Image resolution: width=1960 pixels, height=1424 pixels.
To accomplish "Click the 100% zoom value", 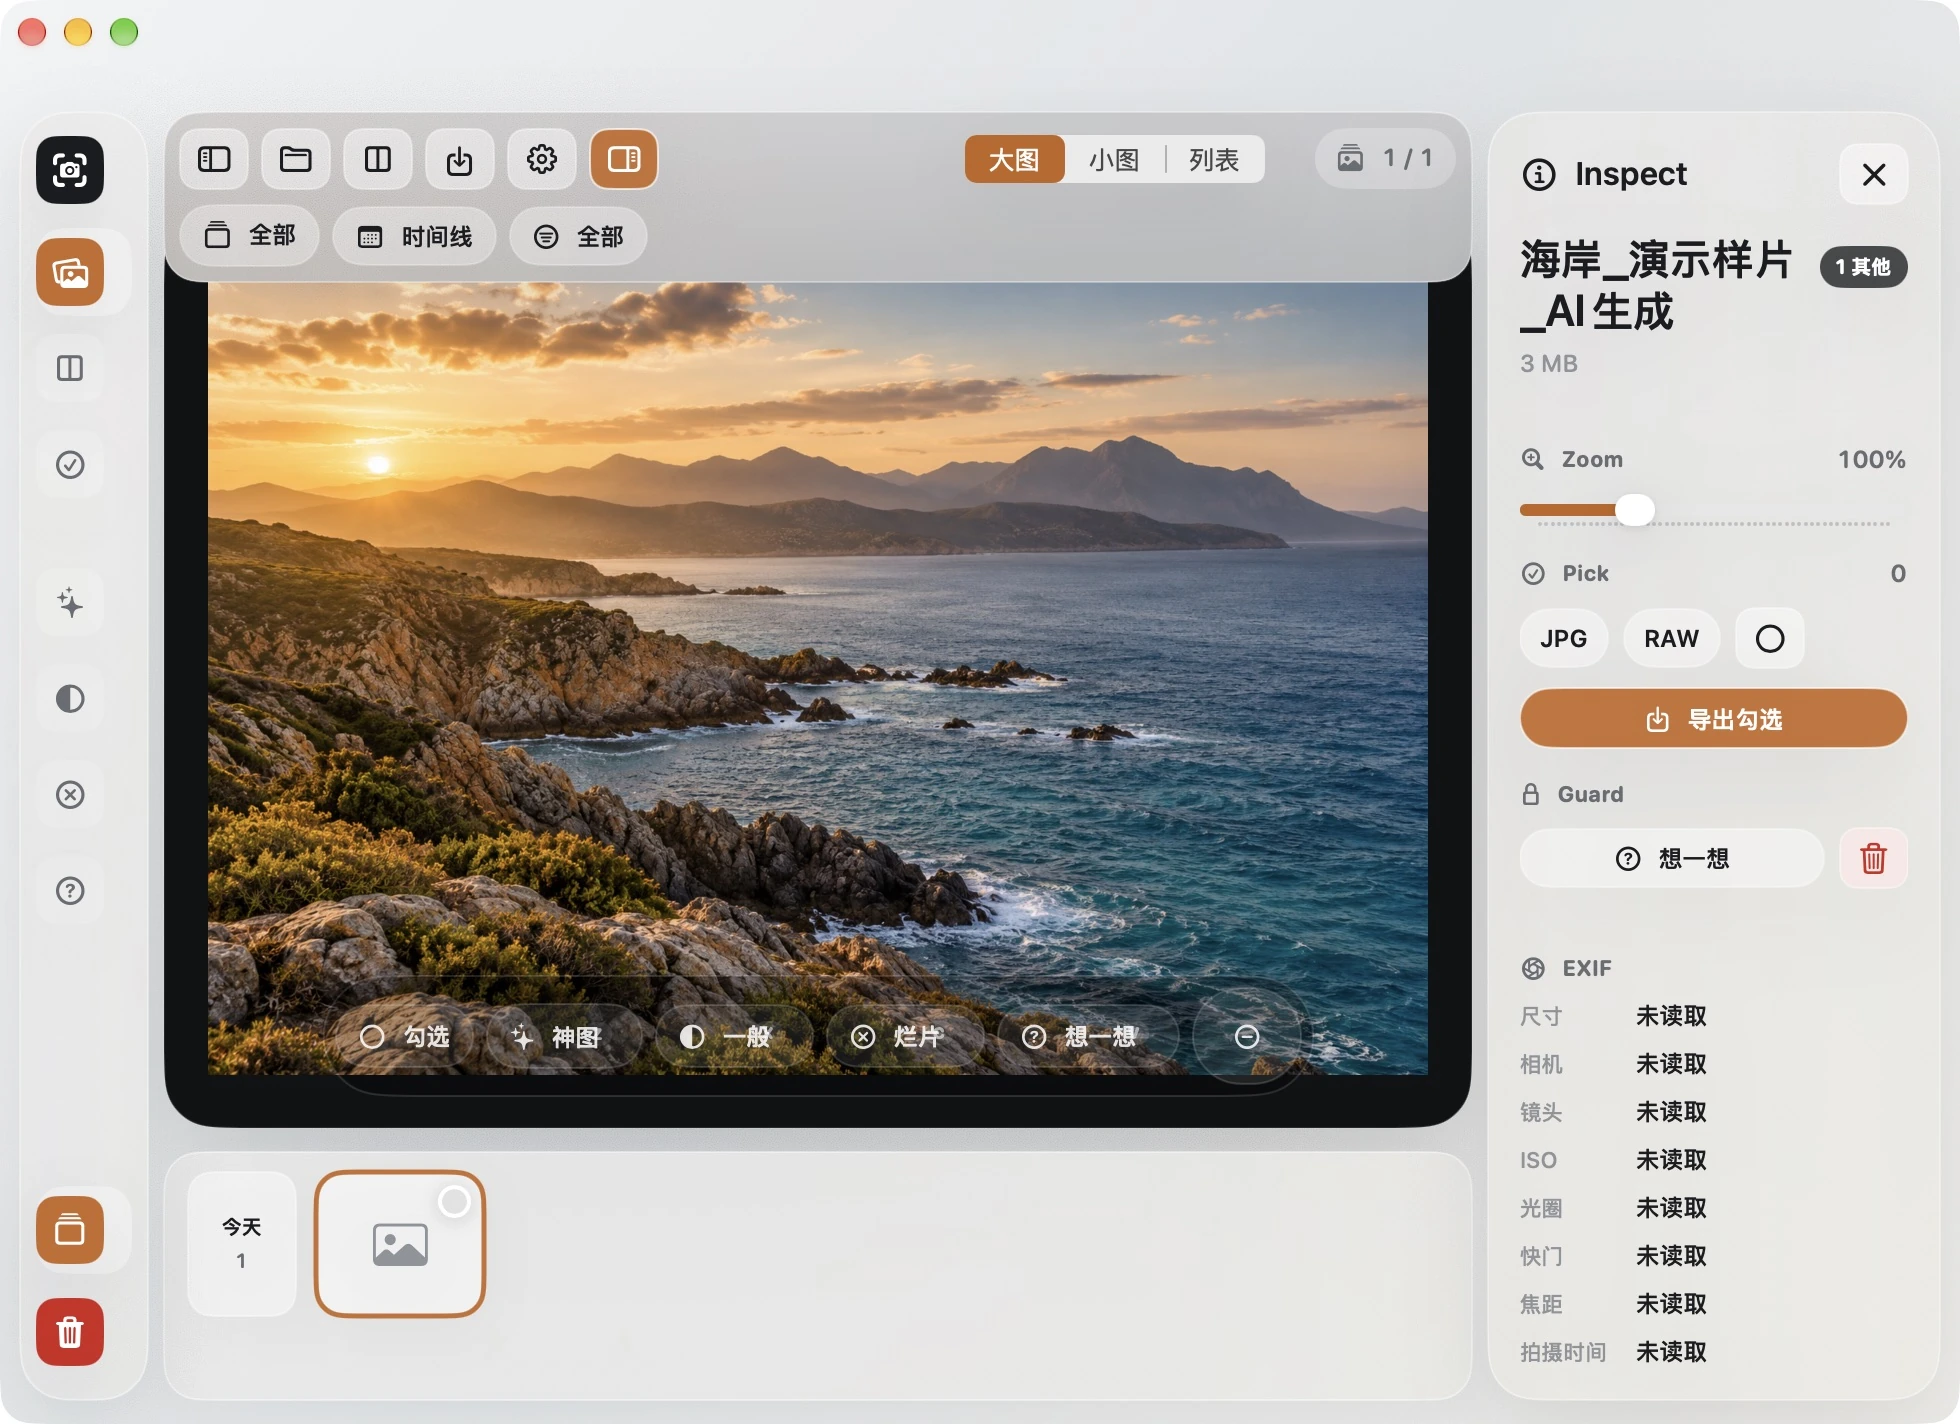I will pyautogui.click(x=1871, y=459).
